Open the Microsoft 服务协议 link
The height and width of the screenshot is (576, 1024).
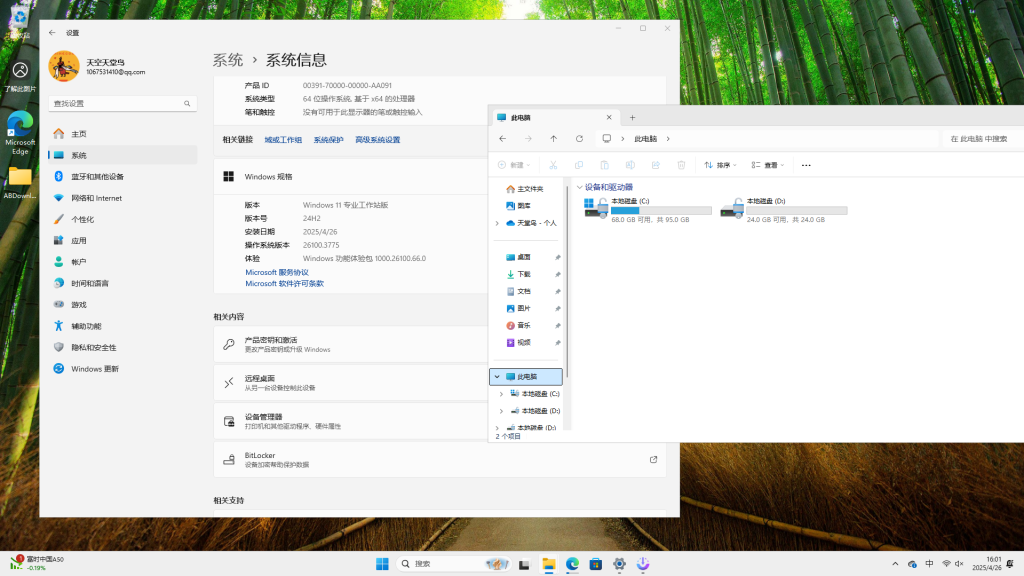coord(277,272)
